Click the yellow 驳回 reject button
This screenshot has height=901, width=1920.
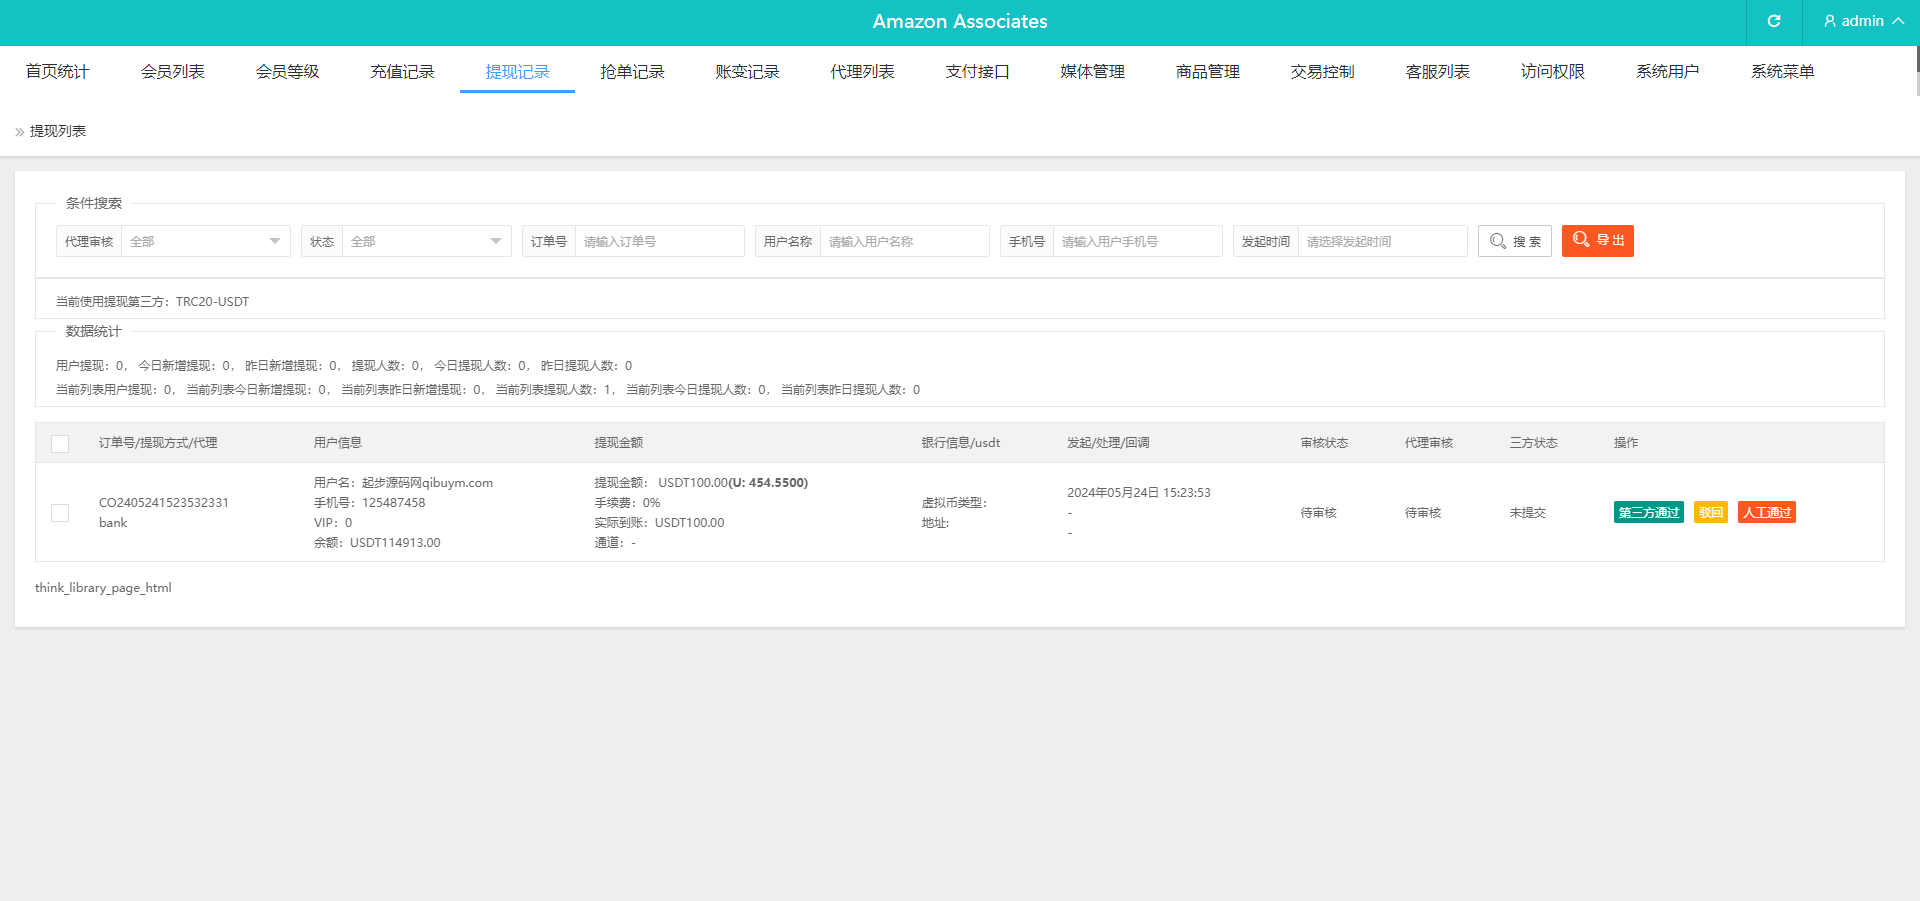(1710, 513)
